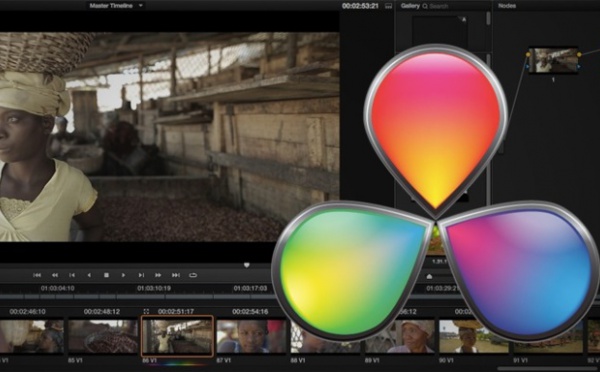Click the corner icon on the gallery still
Screen dimensions: 600x372
tap(463, 19)
